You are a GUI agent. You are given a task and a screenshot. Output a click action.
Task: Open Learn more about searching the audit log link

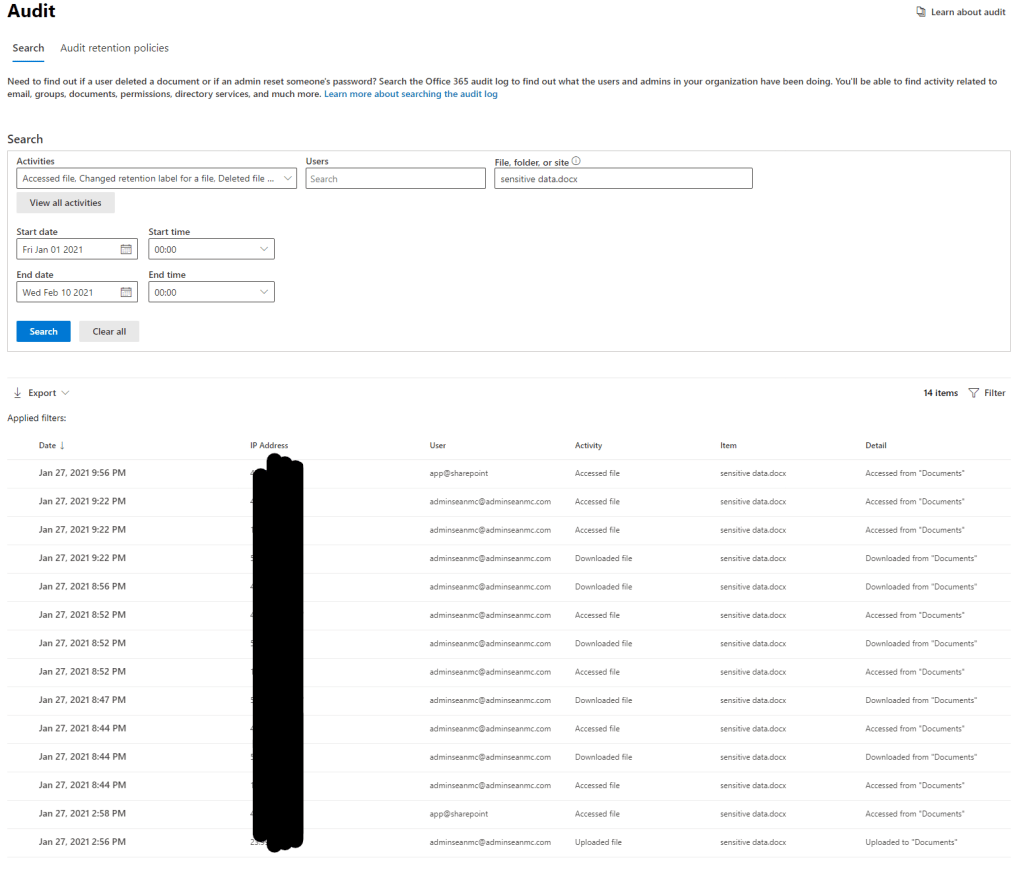pos(410,94)
